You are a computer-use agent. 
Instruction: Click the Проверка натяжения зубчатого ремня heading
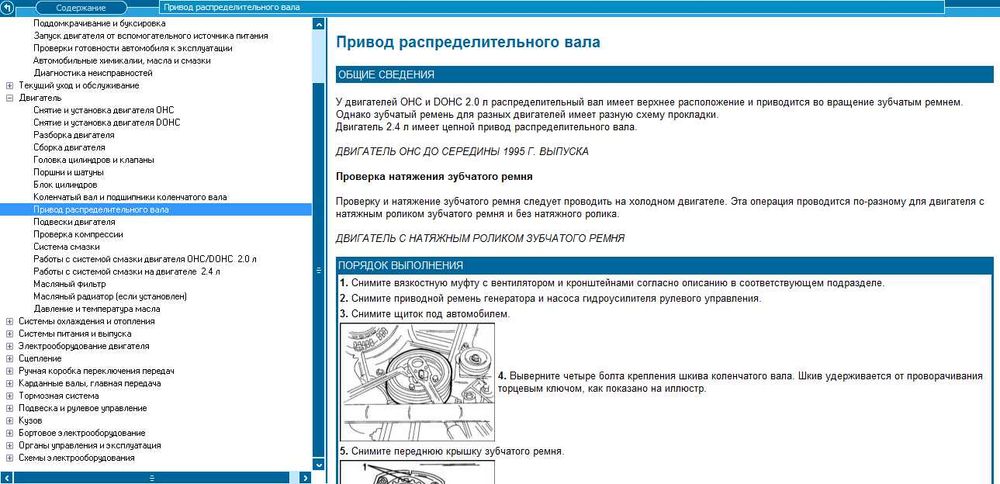[434, 176]
